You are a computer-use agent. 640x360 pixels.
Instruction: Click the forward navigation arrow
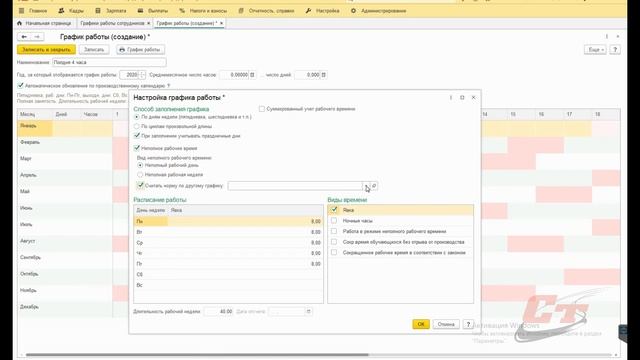[37, 37]
